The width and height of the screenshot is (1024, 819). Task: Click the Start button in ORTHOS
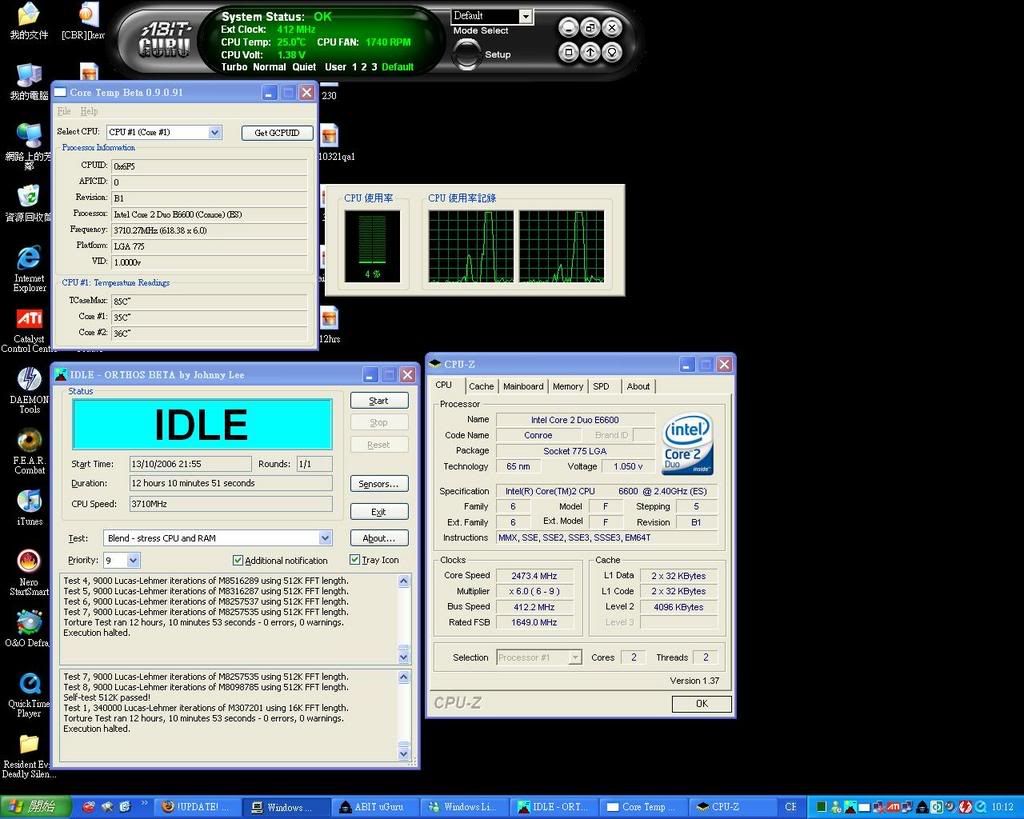pyautogui.click(x=379, y=400)
